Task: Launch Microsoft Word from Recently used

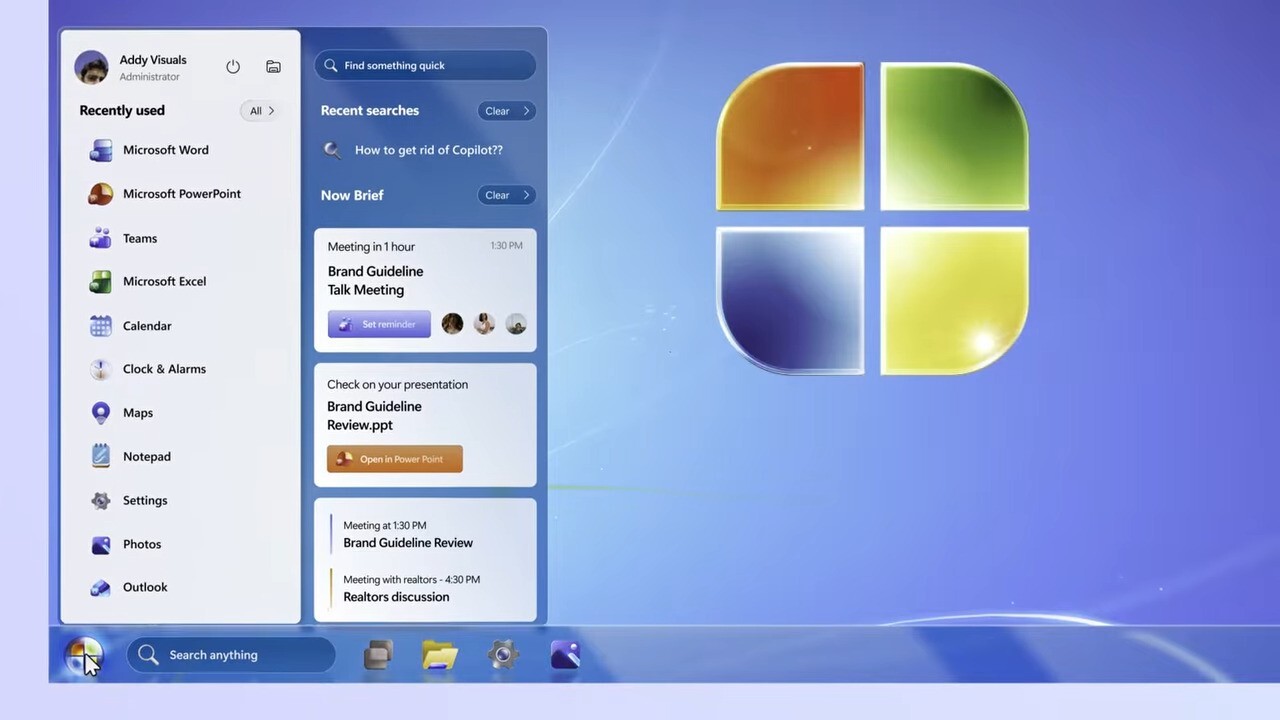Action: tap(165, 150)
